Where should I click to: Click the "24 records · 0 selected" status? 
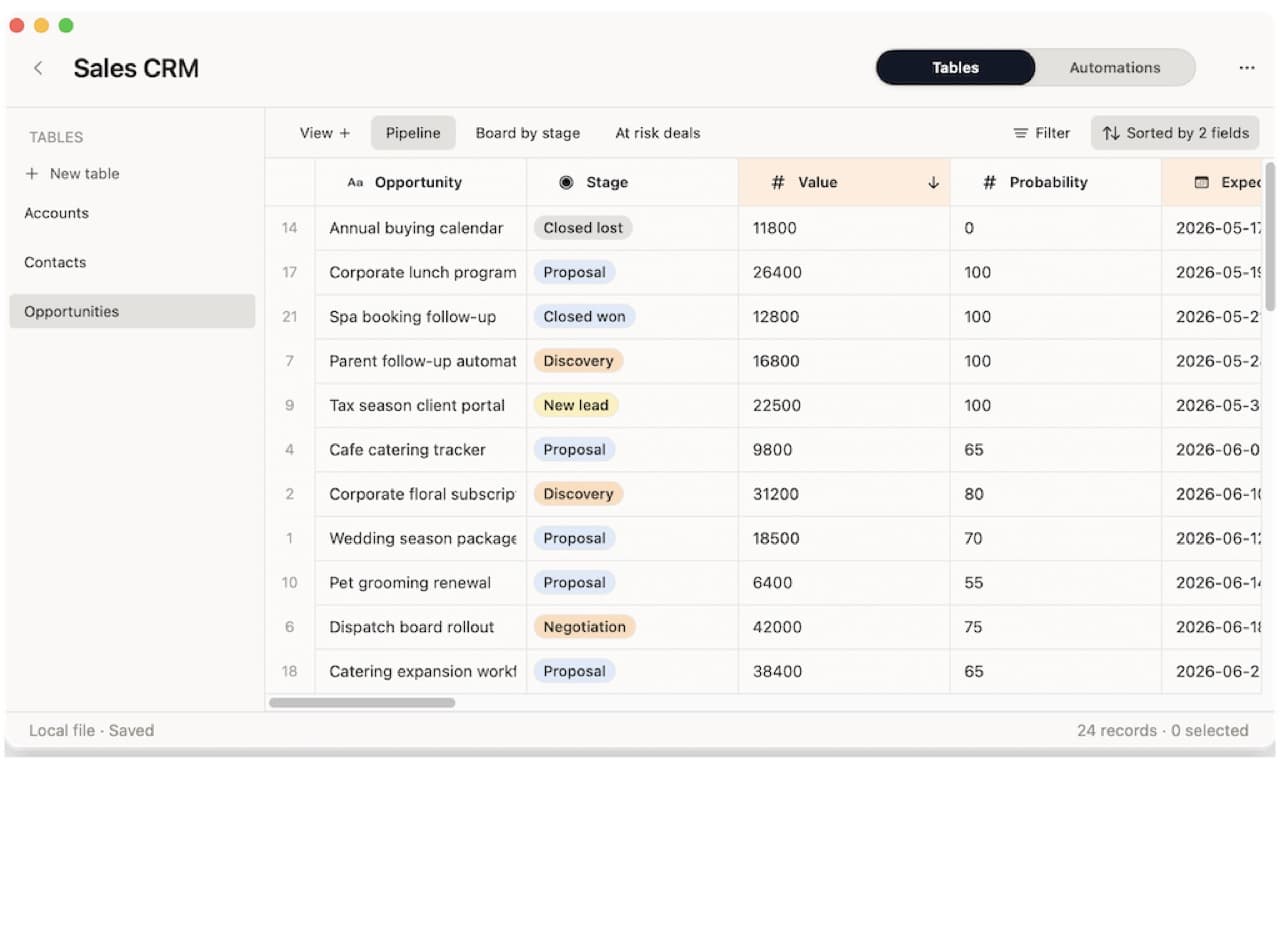[1162, 731]
